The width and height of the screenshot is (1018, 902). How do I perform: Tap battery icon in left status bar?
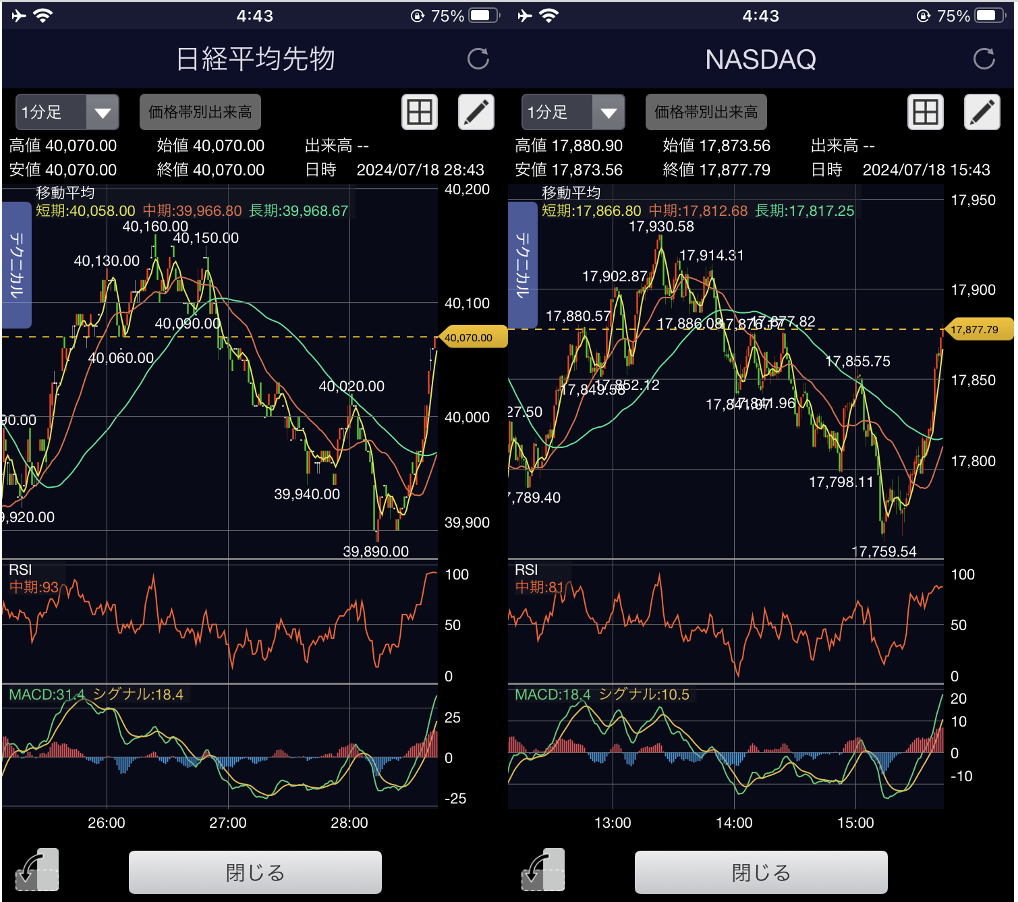pyautogui.click(x=484, y=16)
